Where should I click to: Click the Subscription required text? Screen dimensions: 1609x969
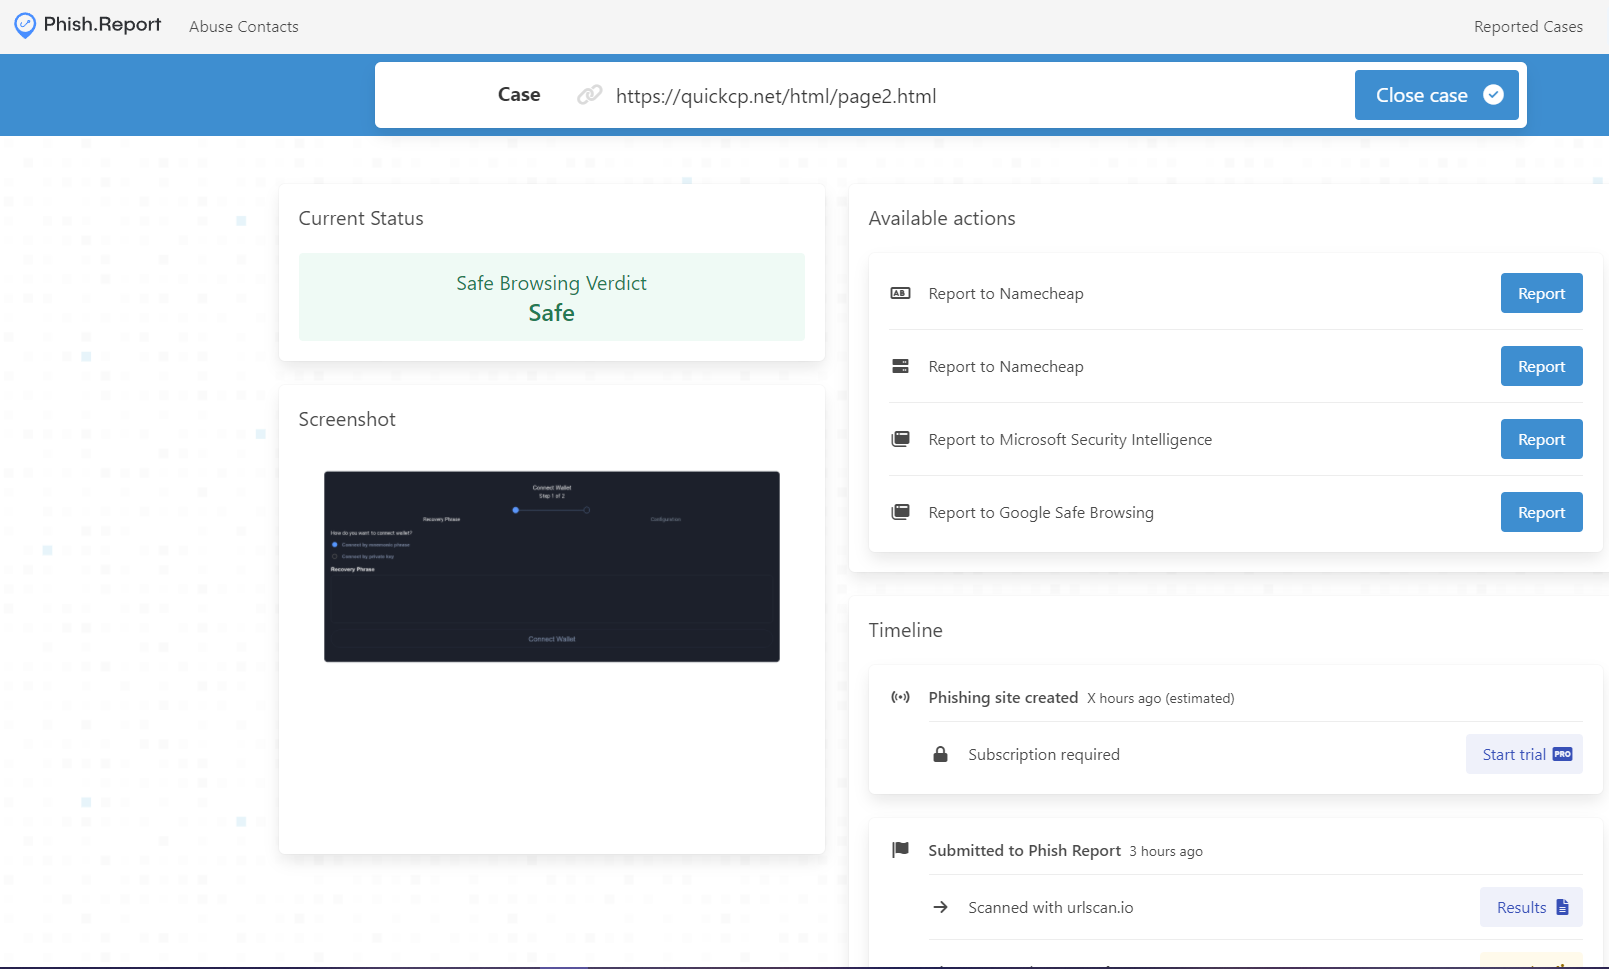tap(1044, 754)
